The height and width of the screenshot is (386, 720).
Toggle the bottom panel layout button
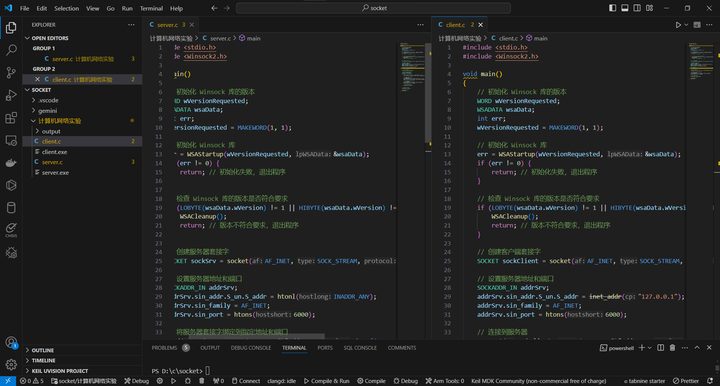pos(624,8)
